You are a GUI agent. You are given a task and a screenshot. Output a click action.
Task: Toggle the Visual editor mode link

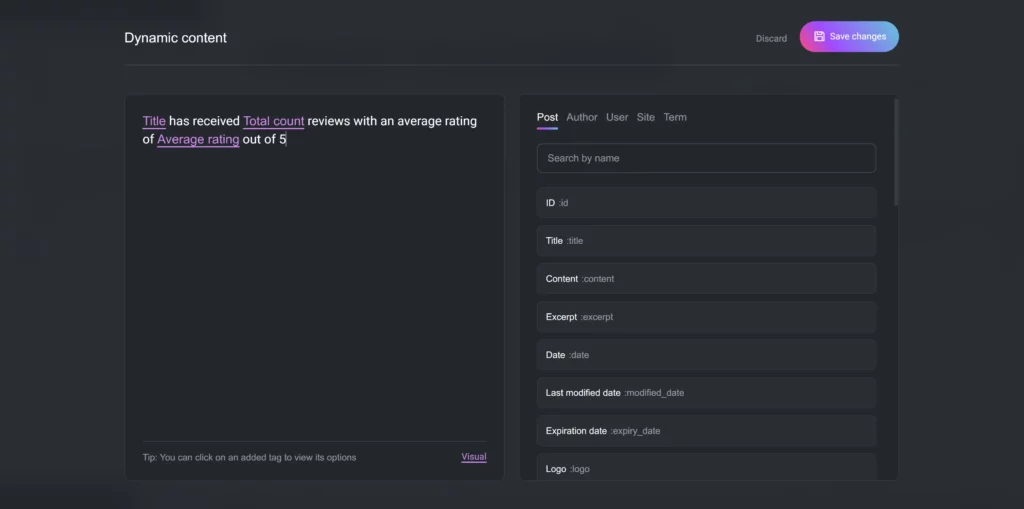(x=473, y=457)
